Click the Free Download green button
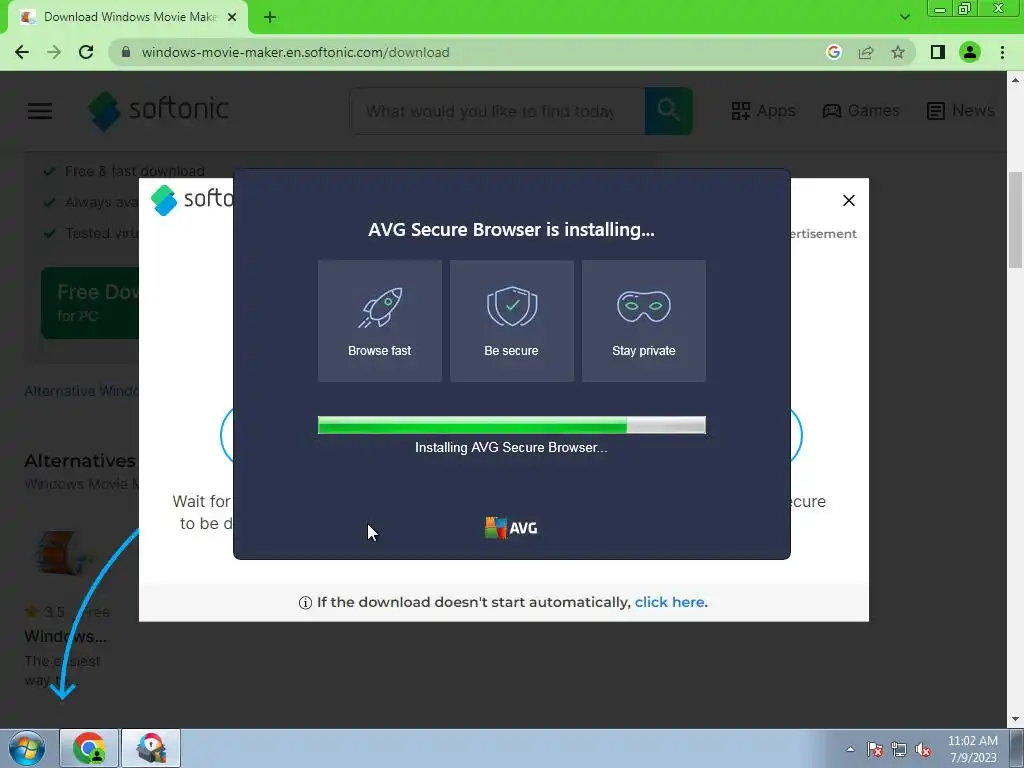Image resolution: width=1024 pixels, height=768 pixels. tap(90, 303)
